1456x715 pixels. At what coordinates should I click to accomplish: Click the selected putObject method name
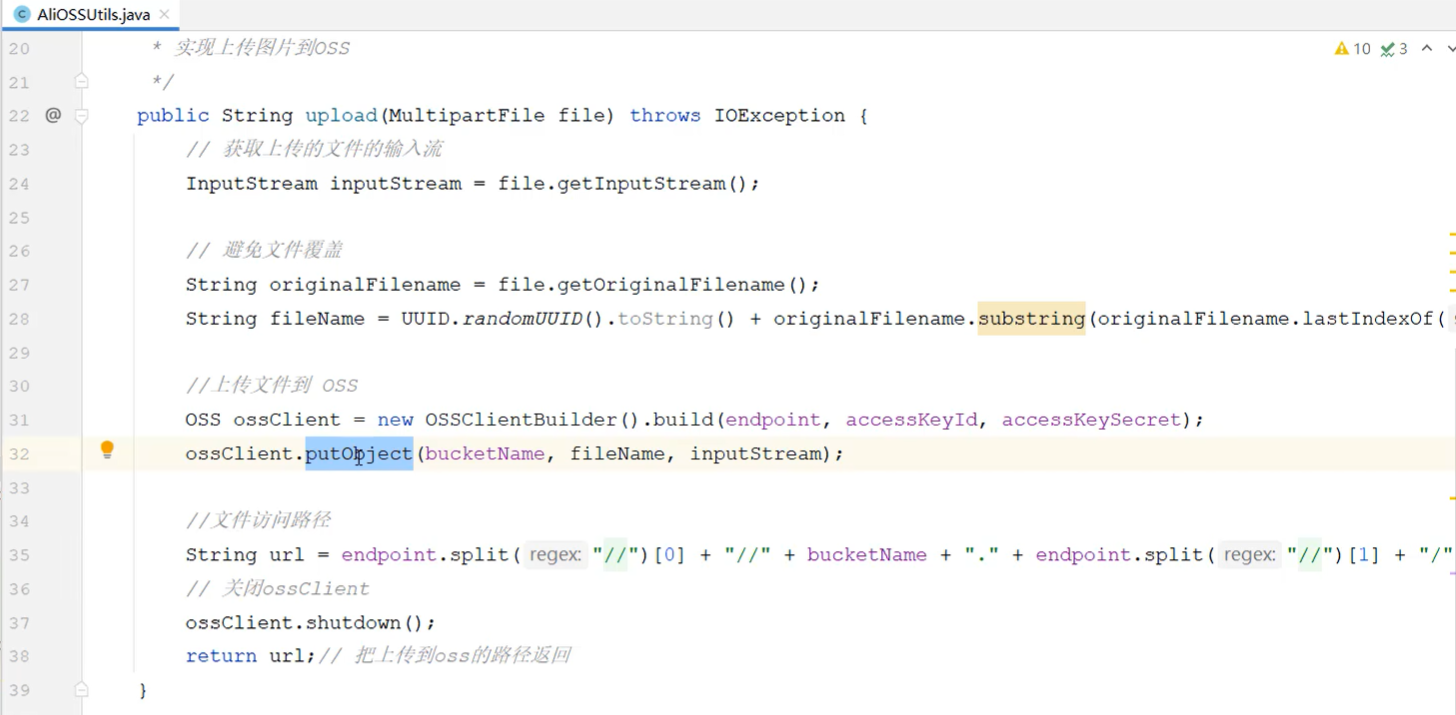[358, 454]
